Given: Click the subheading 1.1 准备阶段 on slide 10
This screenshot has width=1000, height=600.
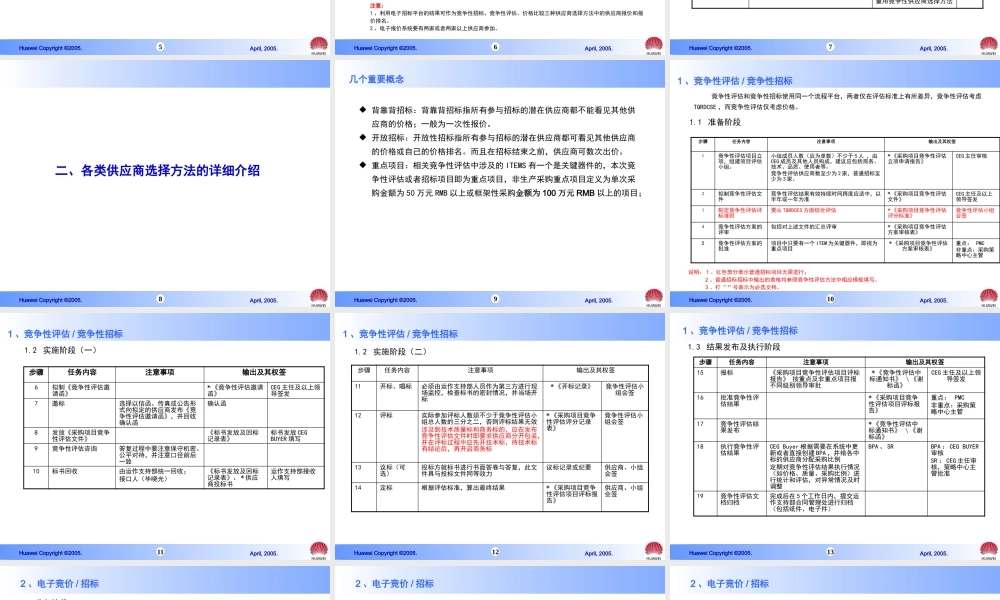Looking at the screenshot, I should click(715, 122).
